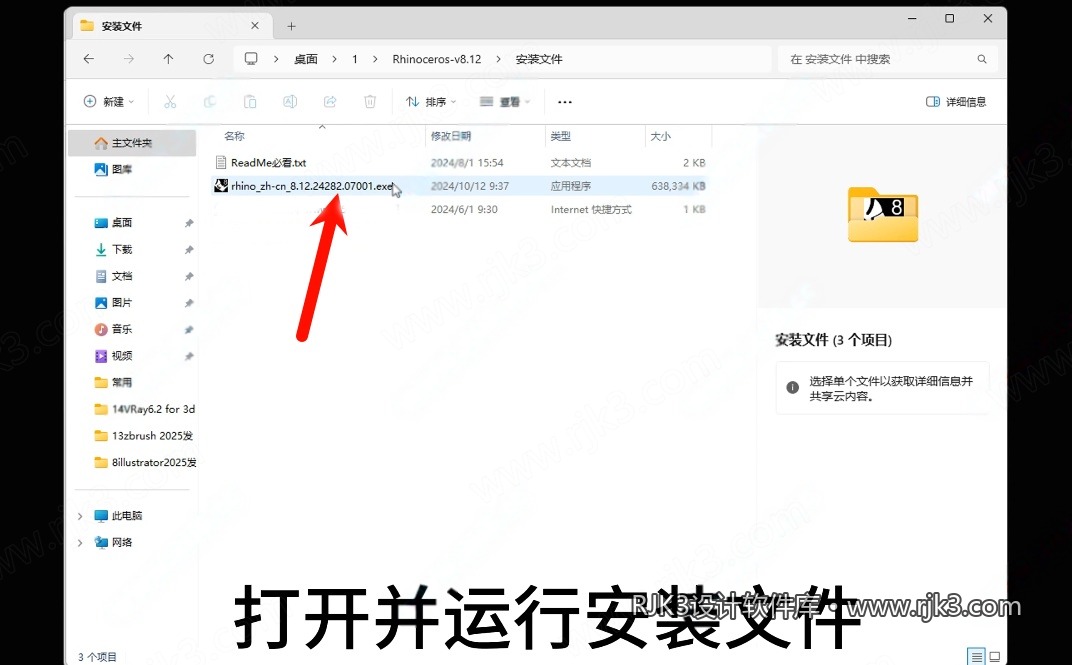Viewport: 1072px width, 665px height.
Task: Click the PC icon in address bar
Action: pos(251,59)
